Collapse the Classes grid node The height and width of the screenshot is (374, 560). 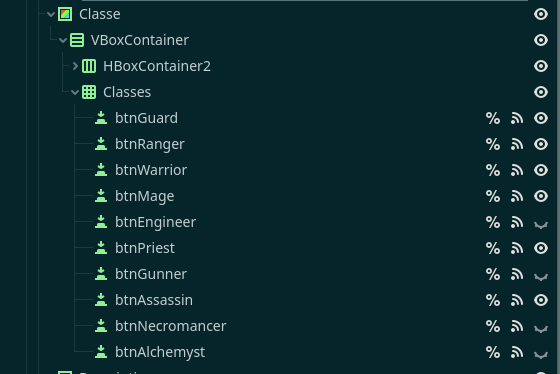(x=75, y=93)
